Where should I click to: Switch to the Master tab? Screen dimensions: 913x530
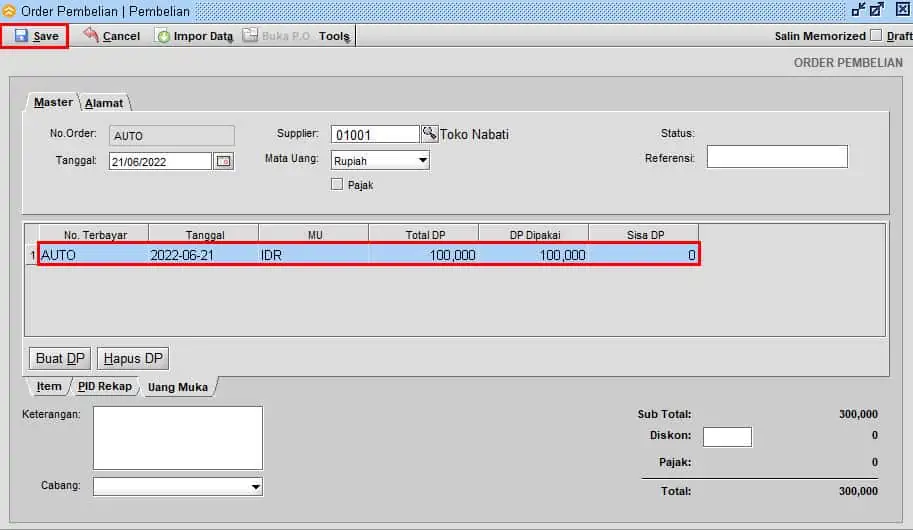click(53, 103)
